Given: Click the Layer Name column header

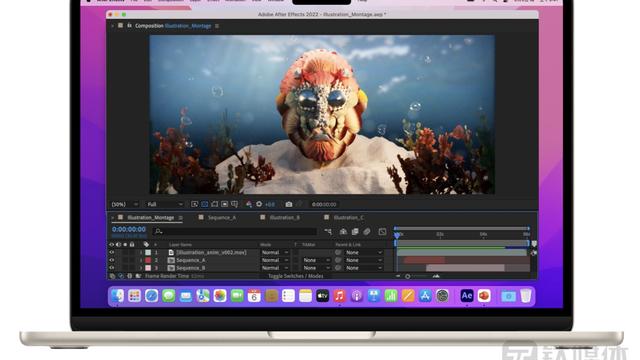Looking at the screenshot, I should pyautogui.click(x=180, y=244).
